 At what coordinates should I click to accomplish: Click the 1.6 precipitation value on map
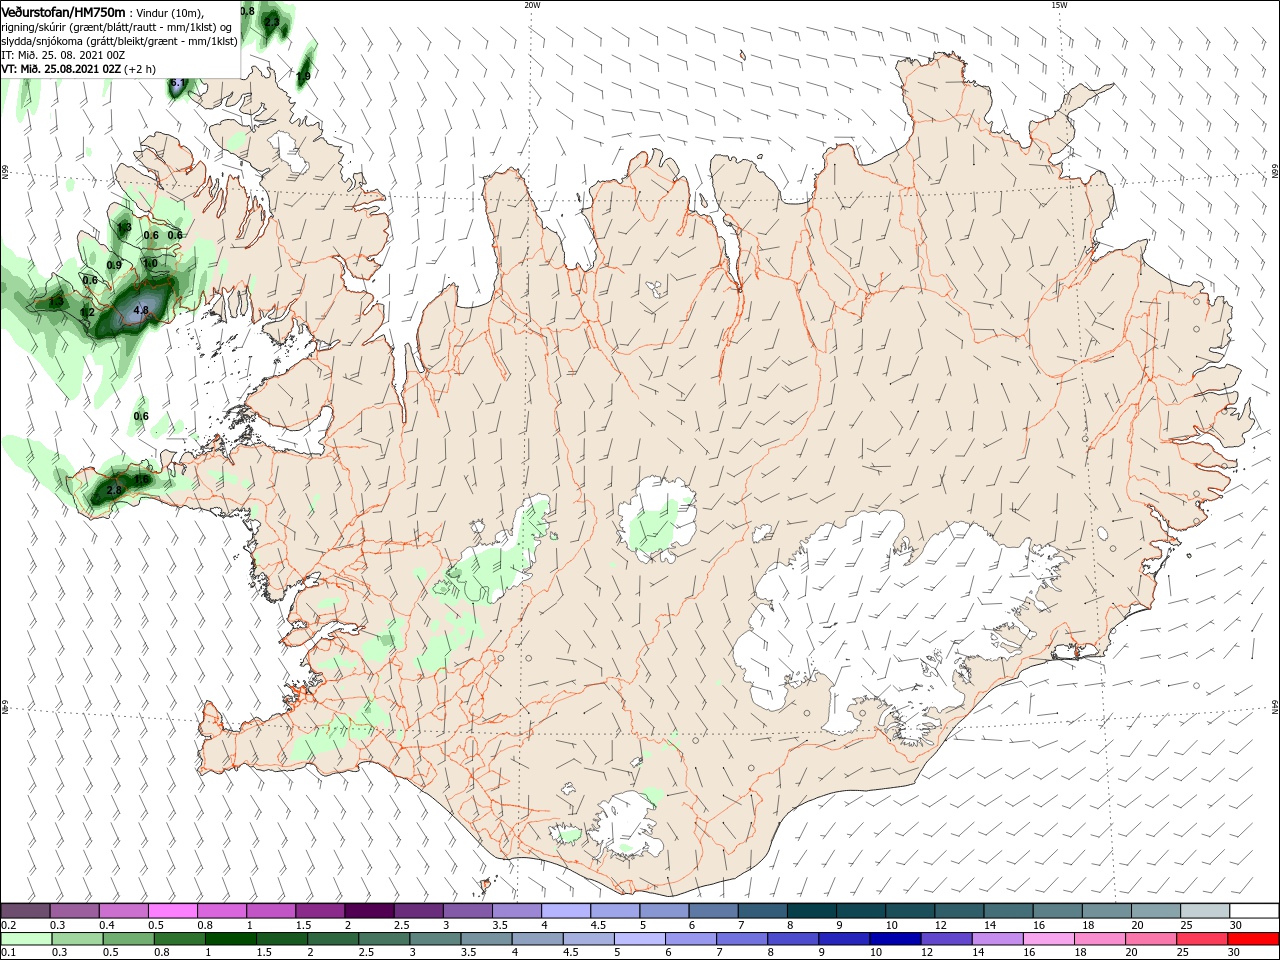click(142, 480)
